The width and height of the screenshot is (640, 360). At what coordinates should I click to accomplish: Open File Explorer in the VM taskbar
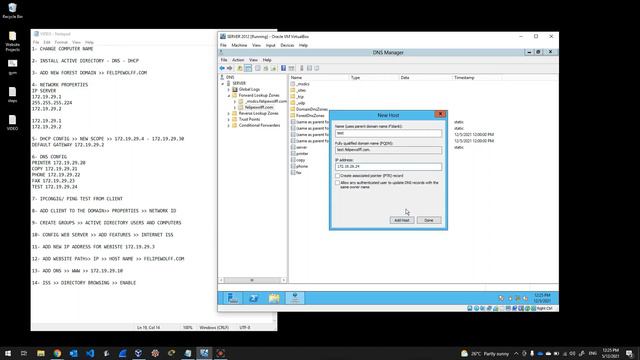[x=274, y=298]
